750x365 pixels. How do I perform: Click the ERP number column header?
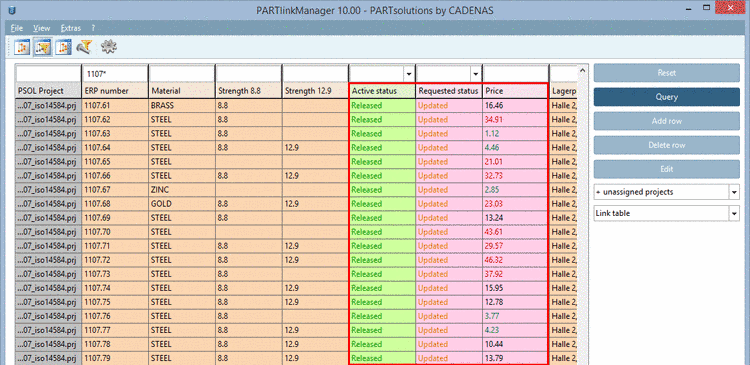tap(115, 91)
